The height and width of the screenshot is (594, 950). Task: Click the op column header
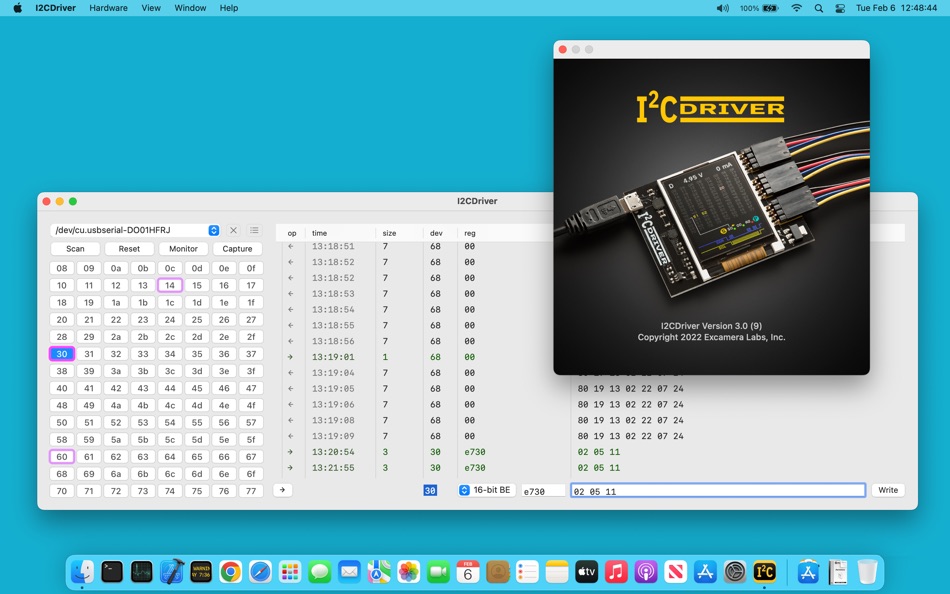pos(291,233)
